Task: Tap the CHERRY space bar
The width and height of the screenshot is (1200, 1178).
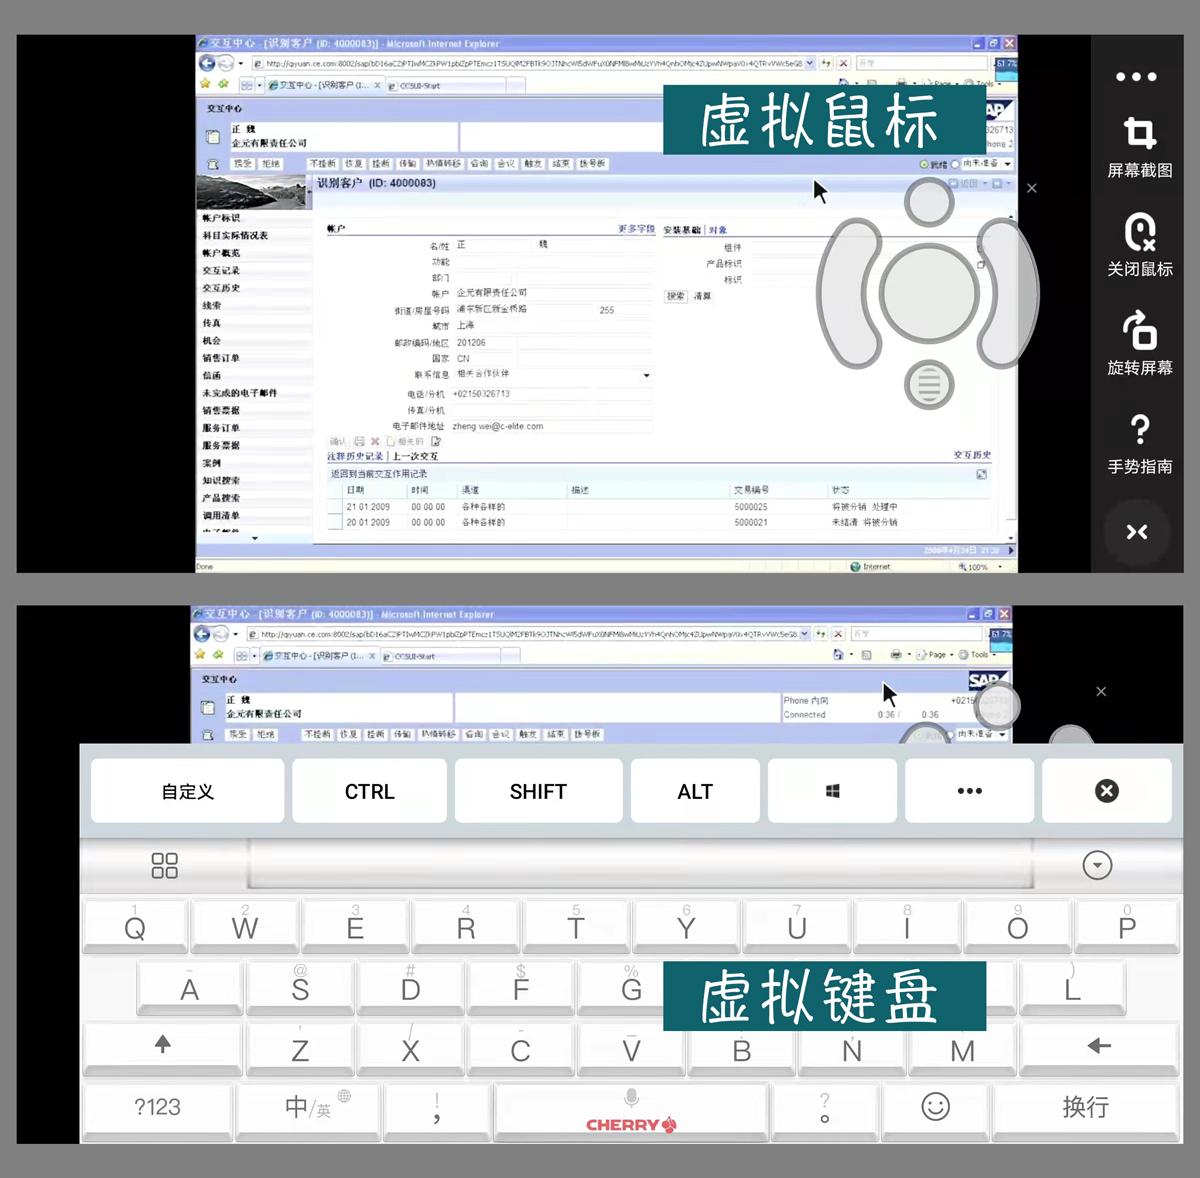Action: coord(631,1110)
